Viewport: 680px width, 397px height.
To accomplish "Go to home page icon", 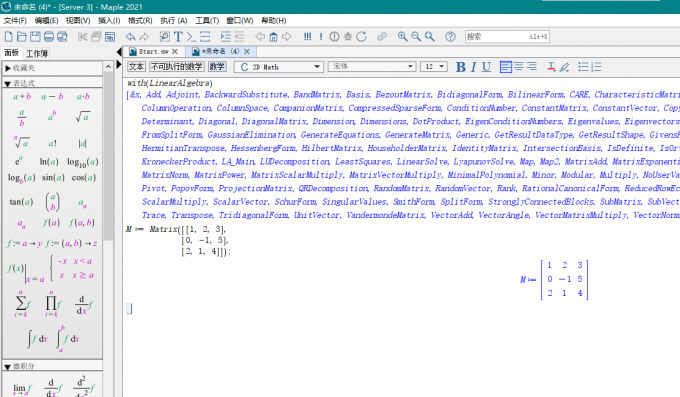I will (x=273, y=37).
